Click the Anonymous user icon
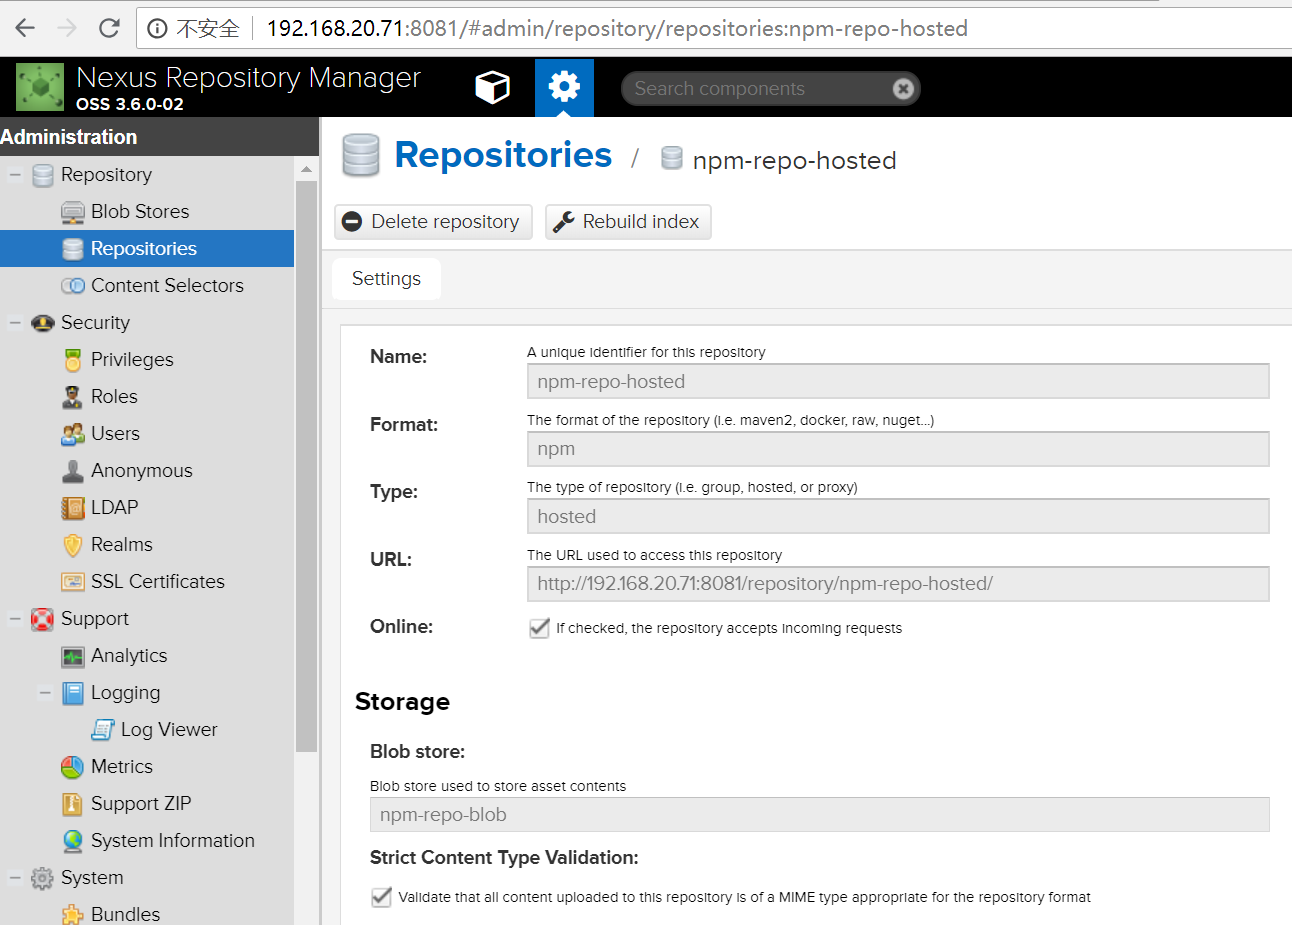 [x=73, y=471]
